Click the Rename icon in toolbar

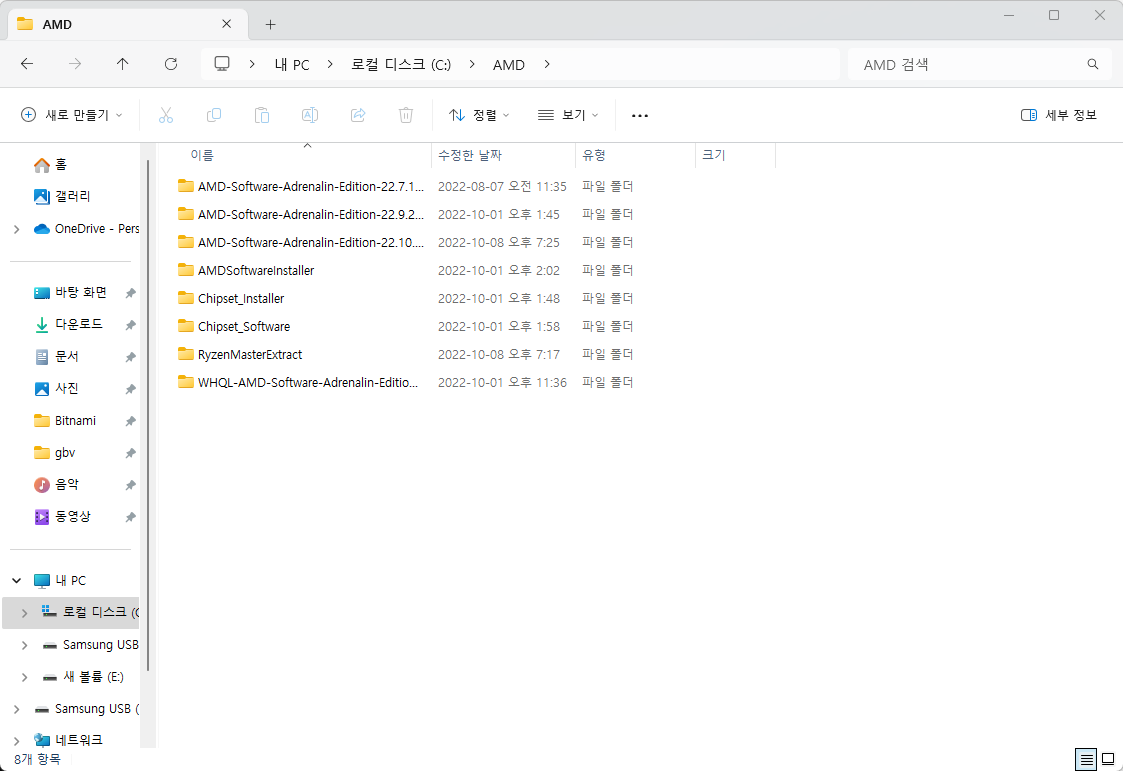click(x=309, y=115)
